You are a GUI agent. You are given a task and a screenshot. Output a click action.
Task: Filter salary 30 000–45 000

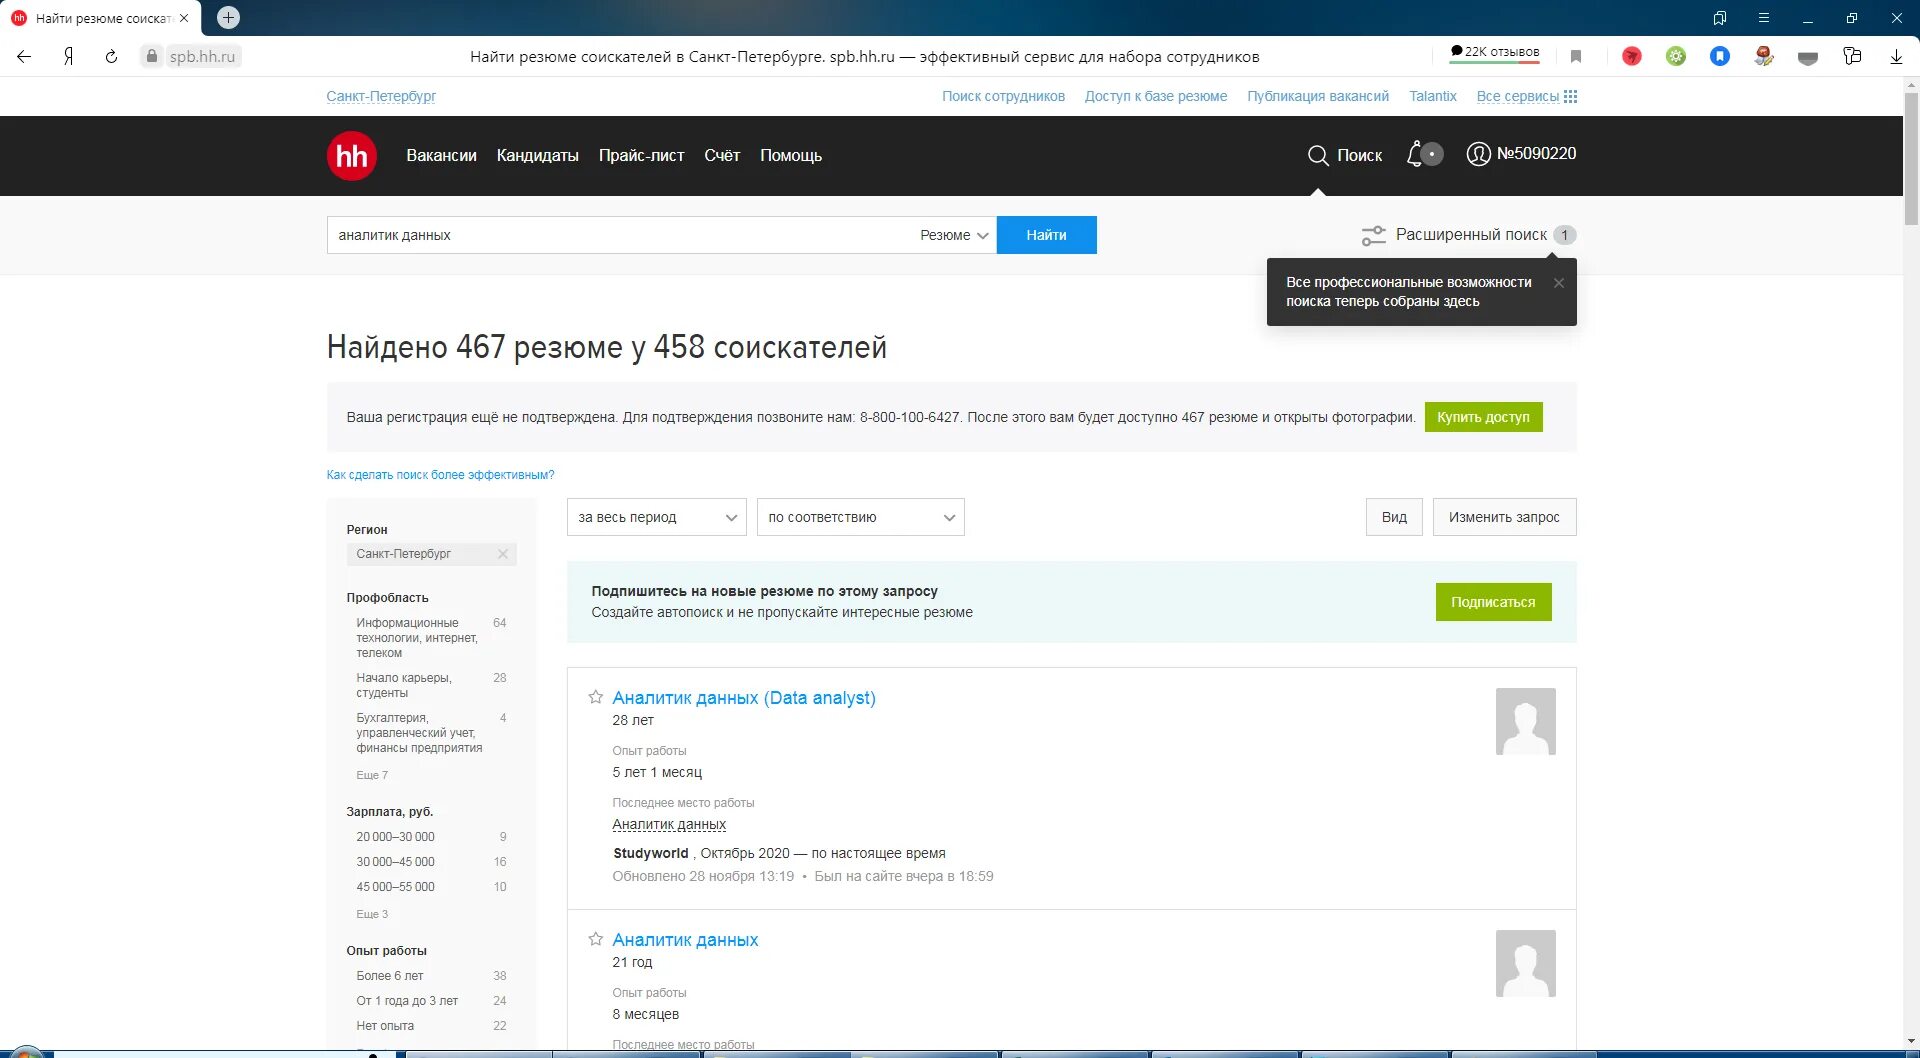click(x=395, y=862)
